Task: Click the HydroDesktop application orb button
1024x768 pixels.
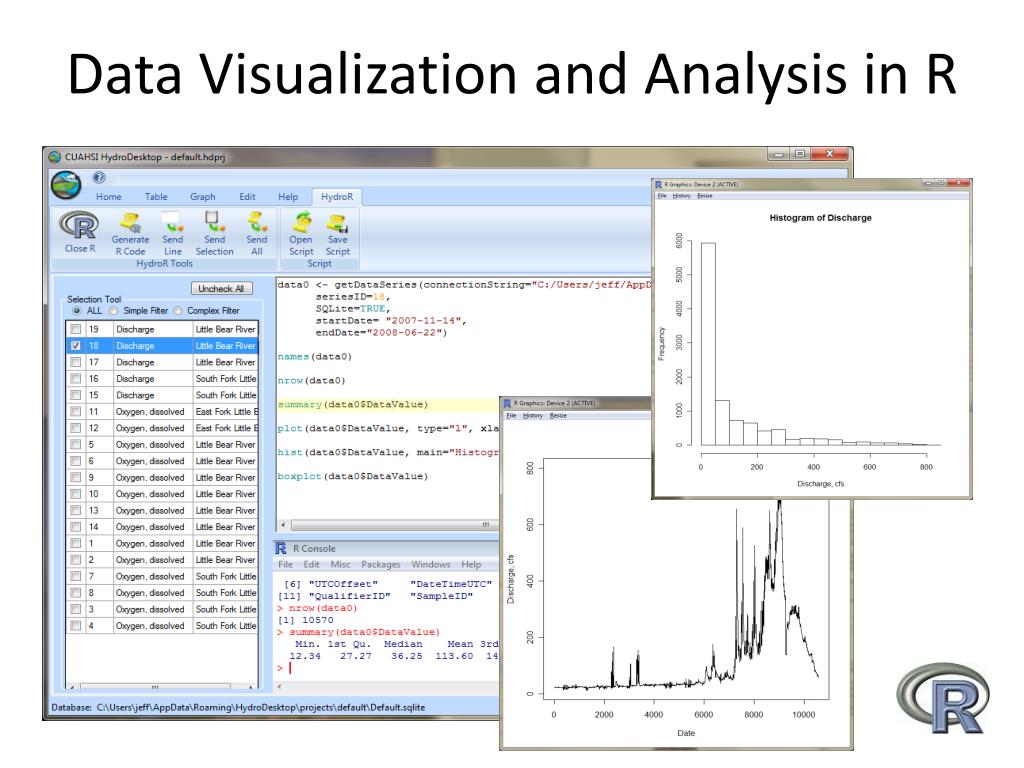Action: coord(66,184)
